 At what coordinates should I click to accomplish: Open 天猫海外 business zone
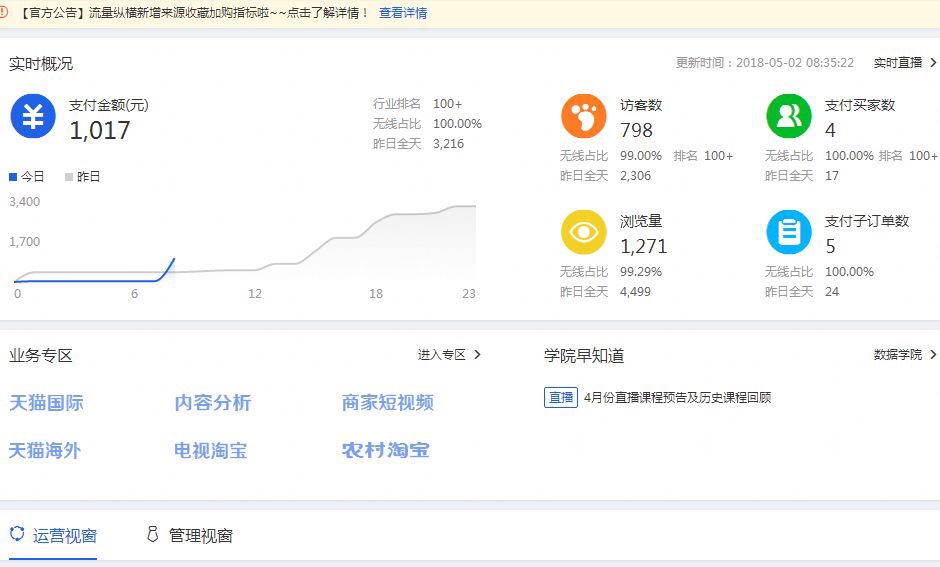coord(45,451)
